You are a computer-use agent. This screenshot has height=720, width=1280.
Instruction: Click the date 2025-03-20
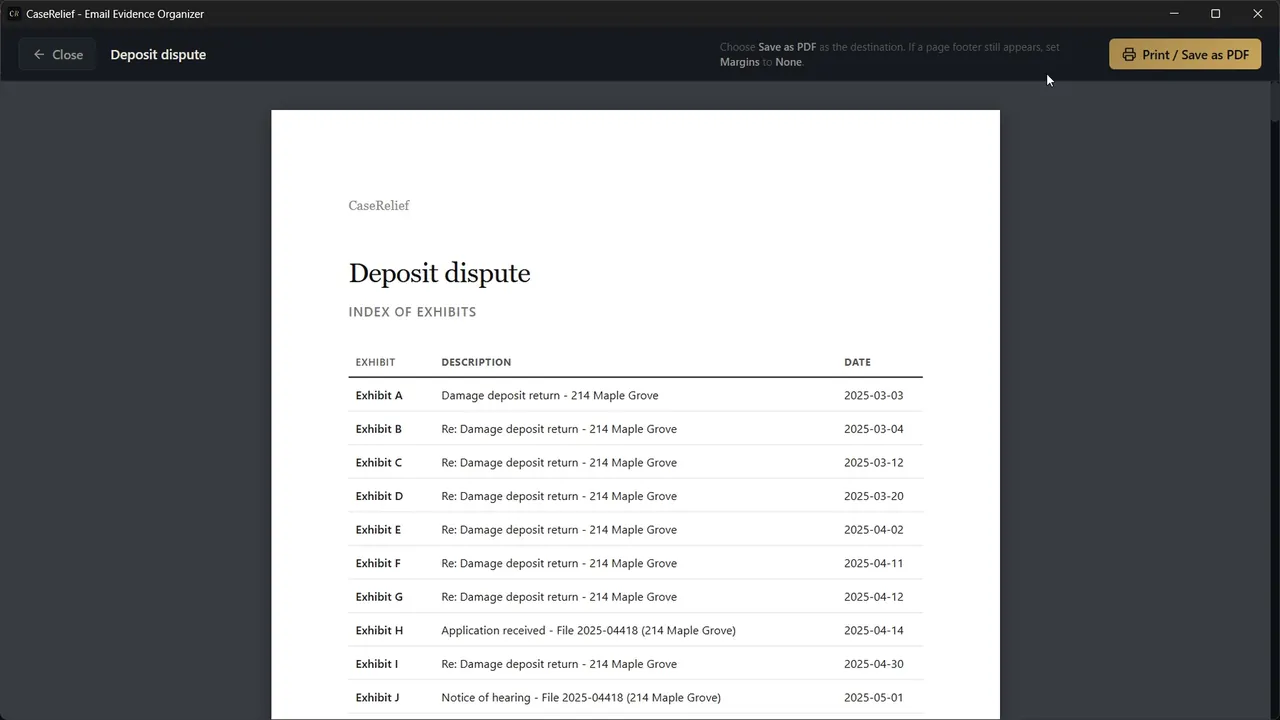click(x=873, y=496)
